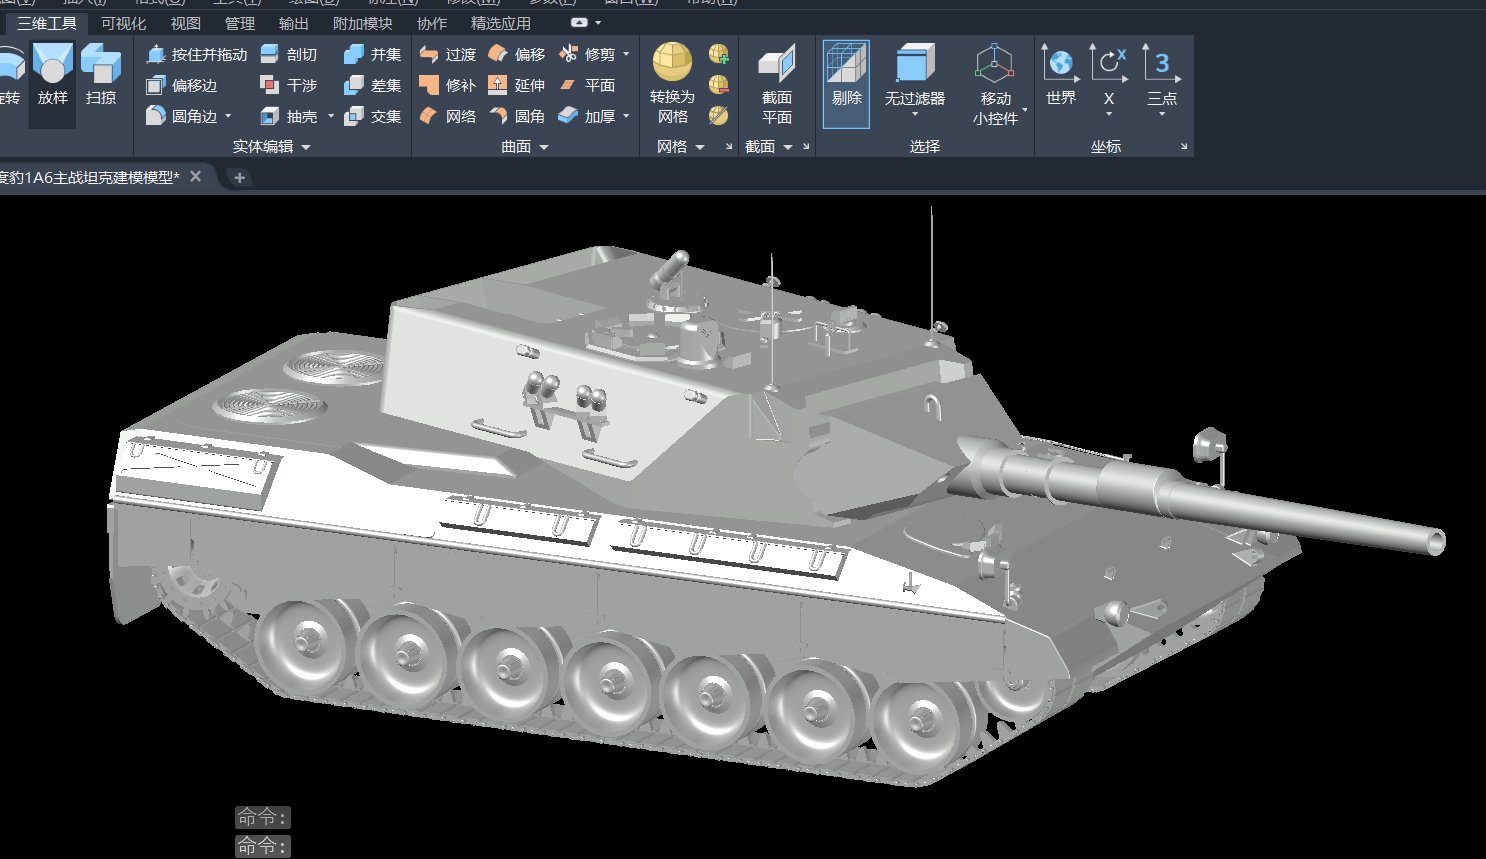Choose the surface 延伸 (Extend) tool
1486x859 pixels.
[517, 85]
